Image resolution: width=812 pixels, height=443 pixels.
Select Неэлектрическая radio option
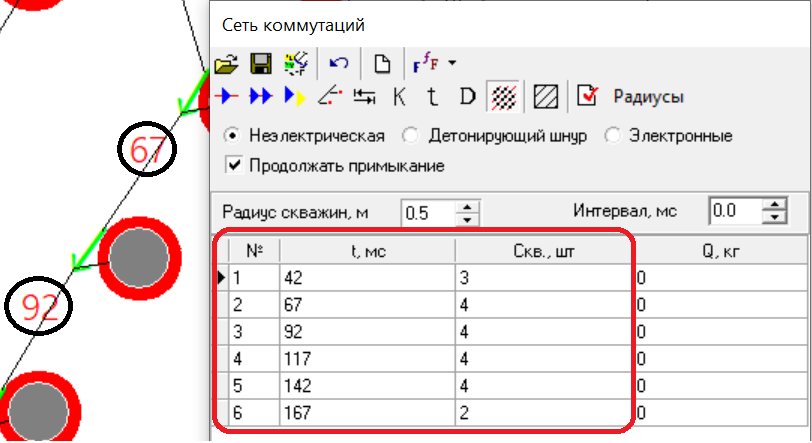[232, 136]
